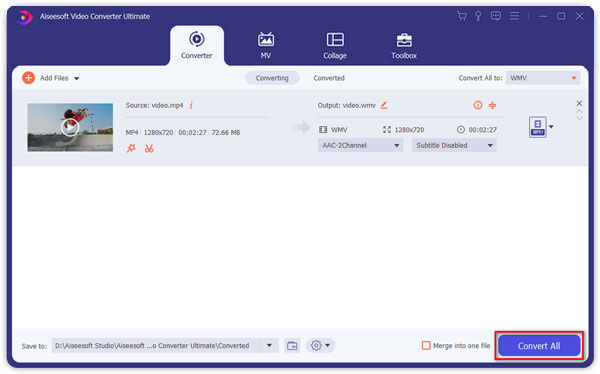Switch to the MV tab
The height and width of the screenshot is (374, 600).
click(x=266, y=45)
